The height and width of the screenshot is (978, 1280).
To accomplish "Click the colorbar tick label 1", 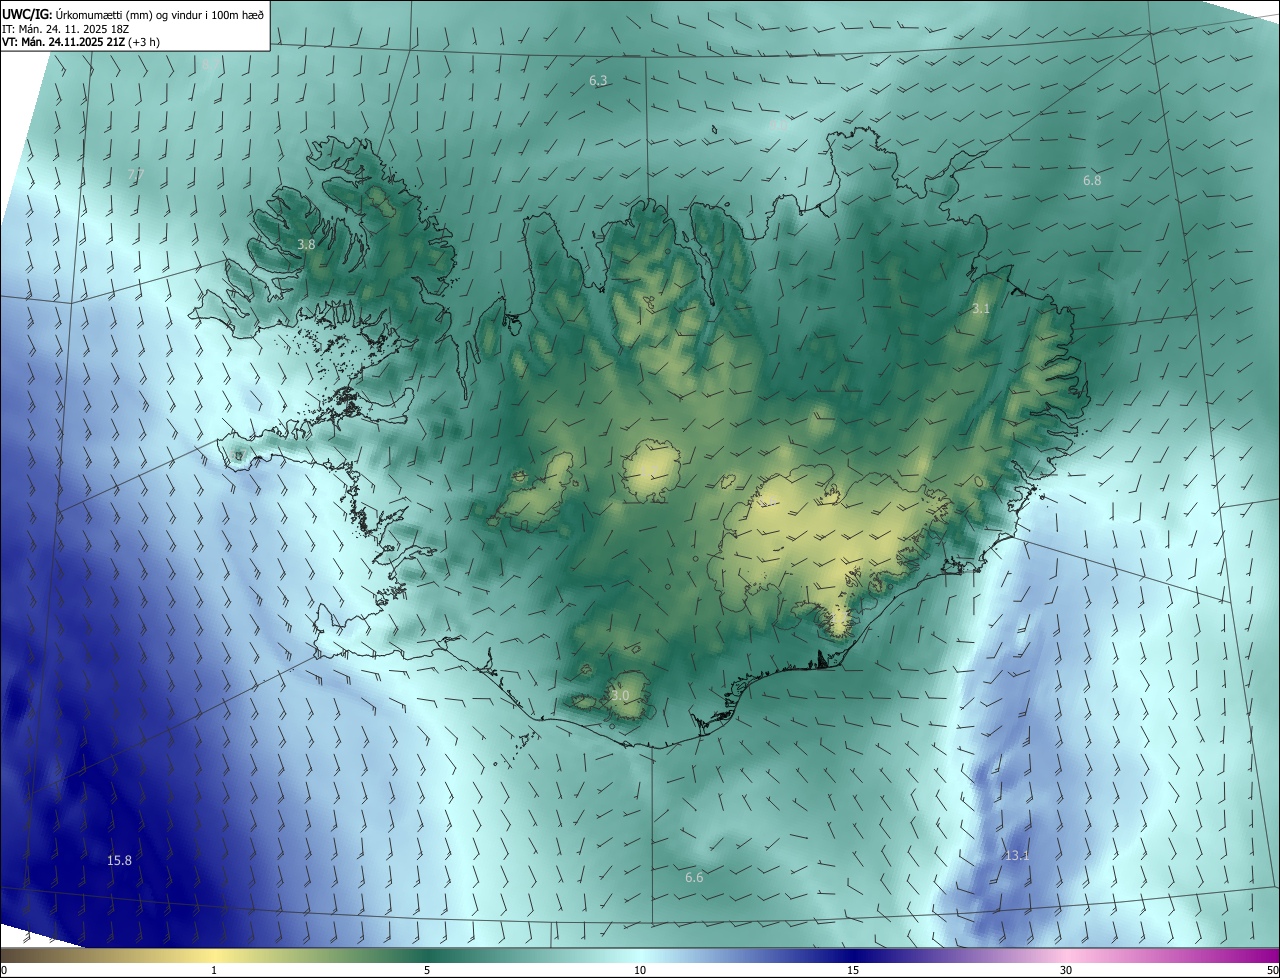I will click(x=214, y=971).
